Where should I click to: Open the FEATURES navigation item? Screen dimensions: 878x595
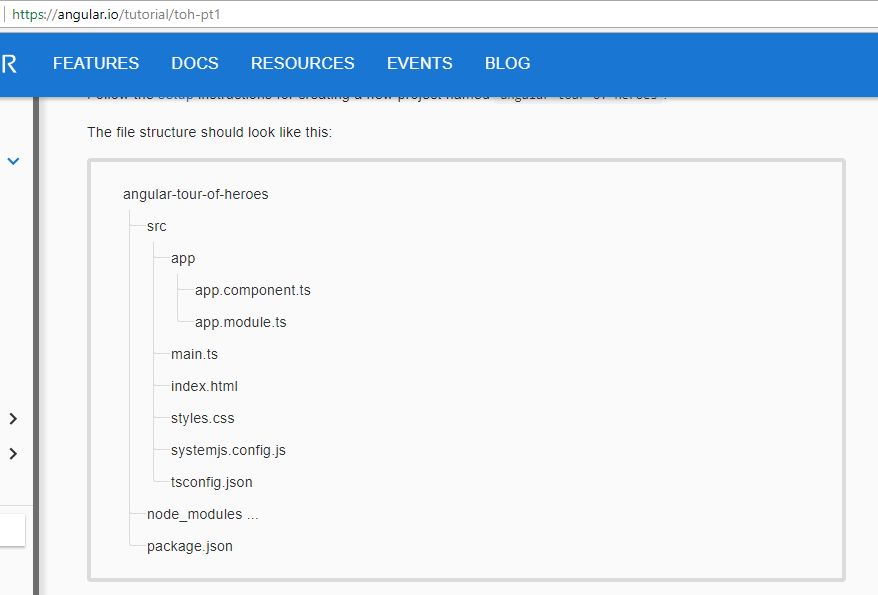95,63
